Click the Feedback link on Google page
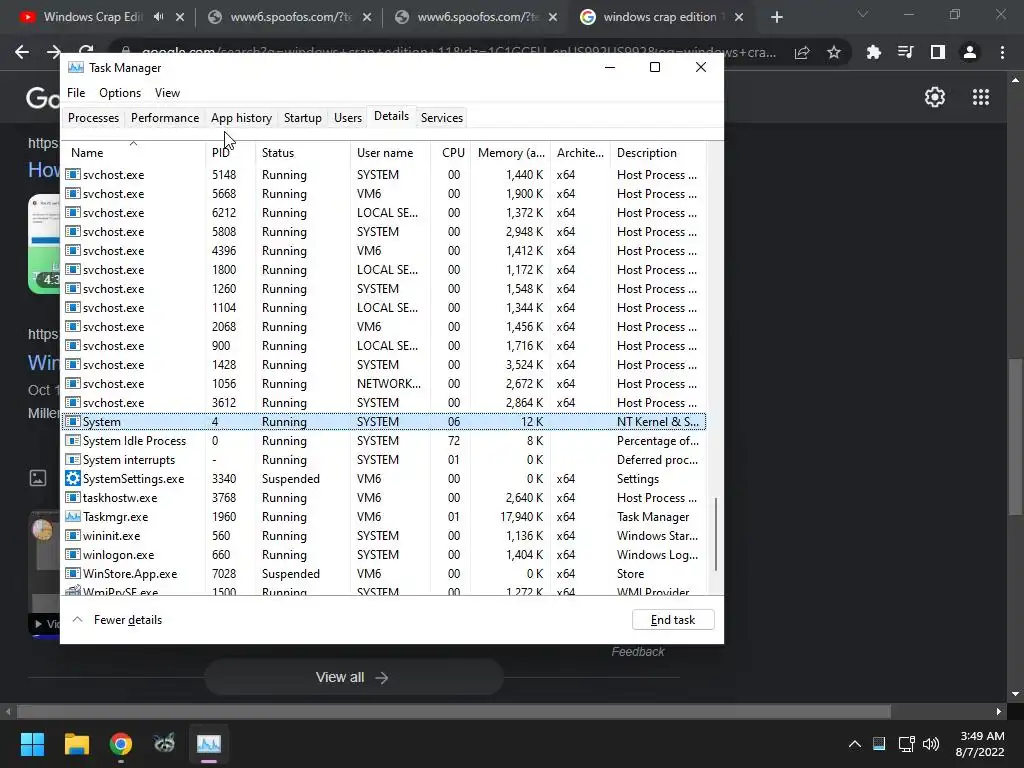The height and width of the screenshot is (768, 1024). pyautogui.click(x=637, y=652)
